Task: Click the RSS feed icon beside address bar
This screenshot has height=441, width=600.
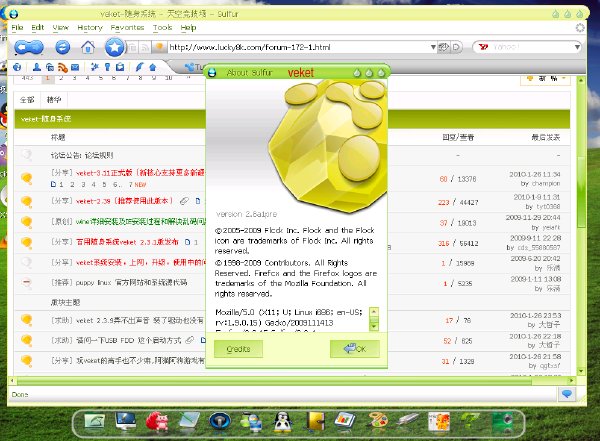Action: 145,47
